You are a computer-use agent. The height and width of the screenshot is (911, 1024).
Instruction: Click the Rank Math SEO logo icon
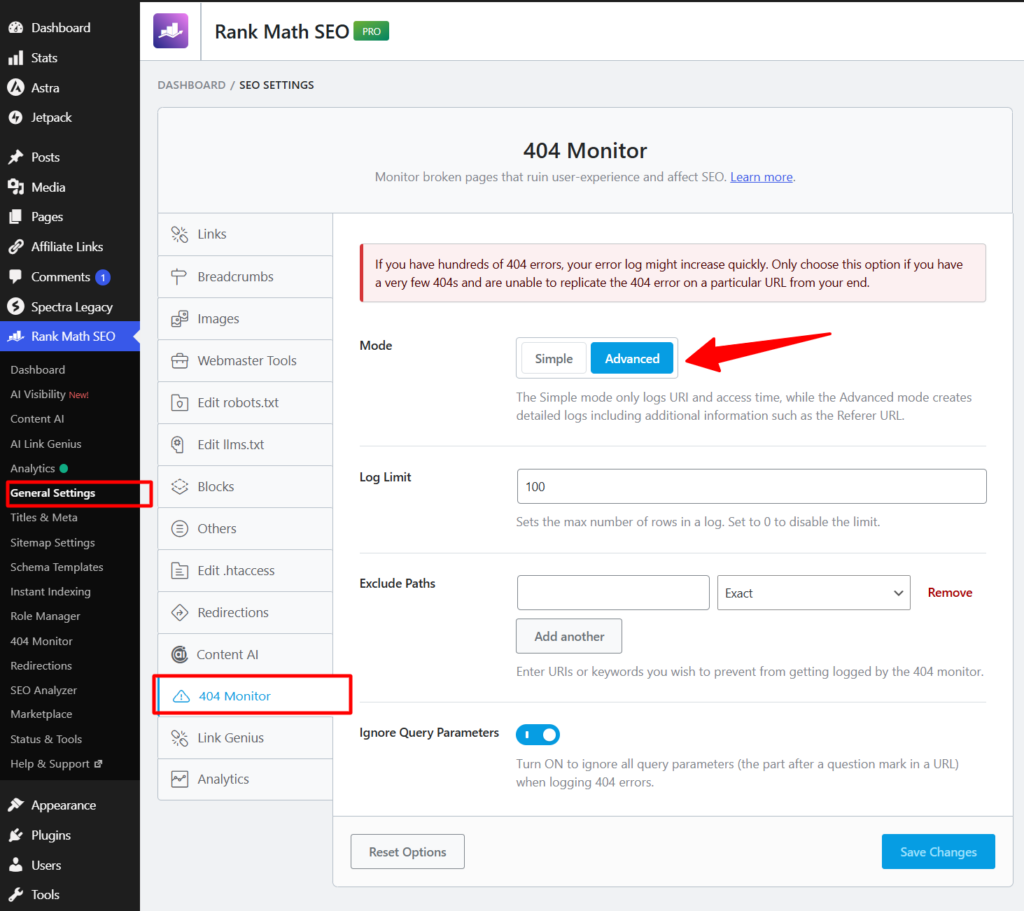coord(170,31)
